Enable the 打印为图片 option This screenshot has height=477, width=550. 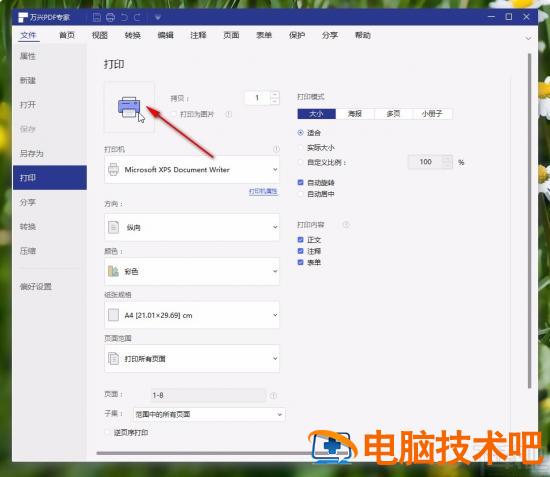(x=174, y=114)
